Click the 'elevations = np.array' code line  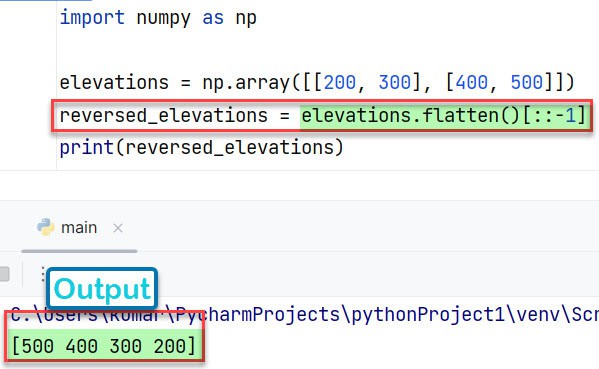[317, 83]
